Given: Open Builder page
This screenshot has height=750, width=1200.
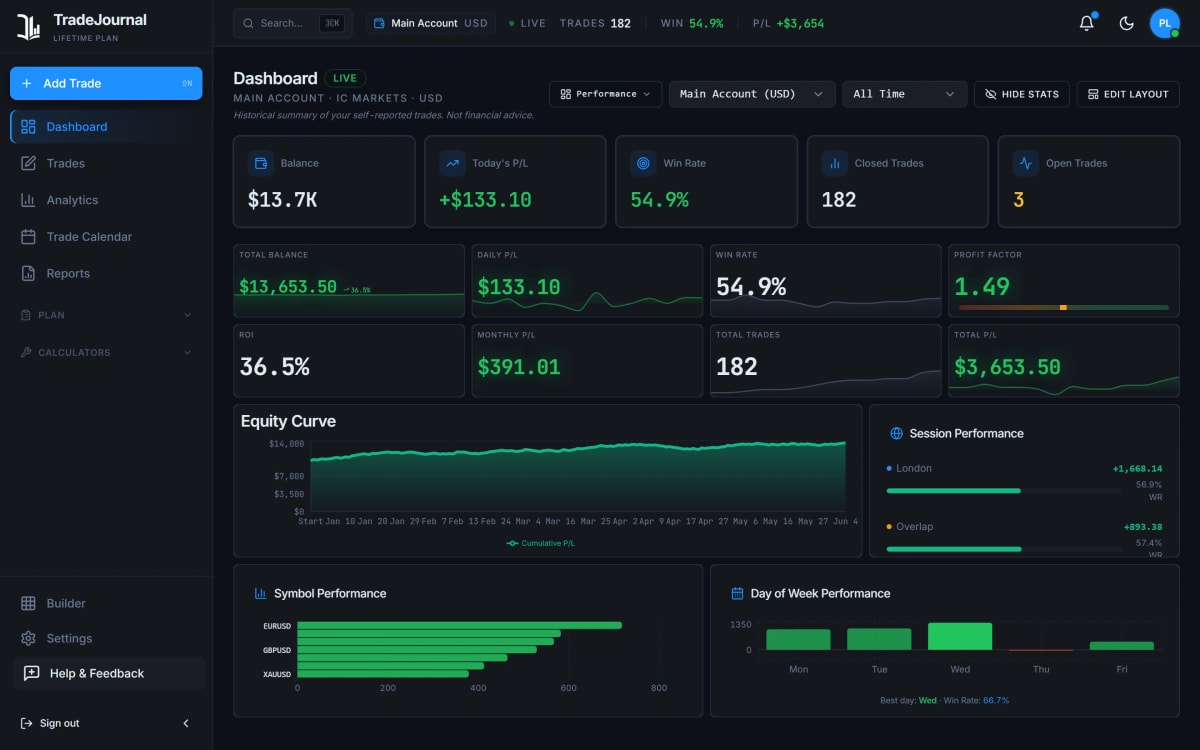Looking at the screenshot, I should pyautogui.click(x=106, y=603).
